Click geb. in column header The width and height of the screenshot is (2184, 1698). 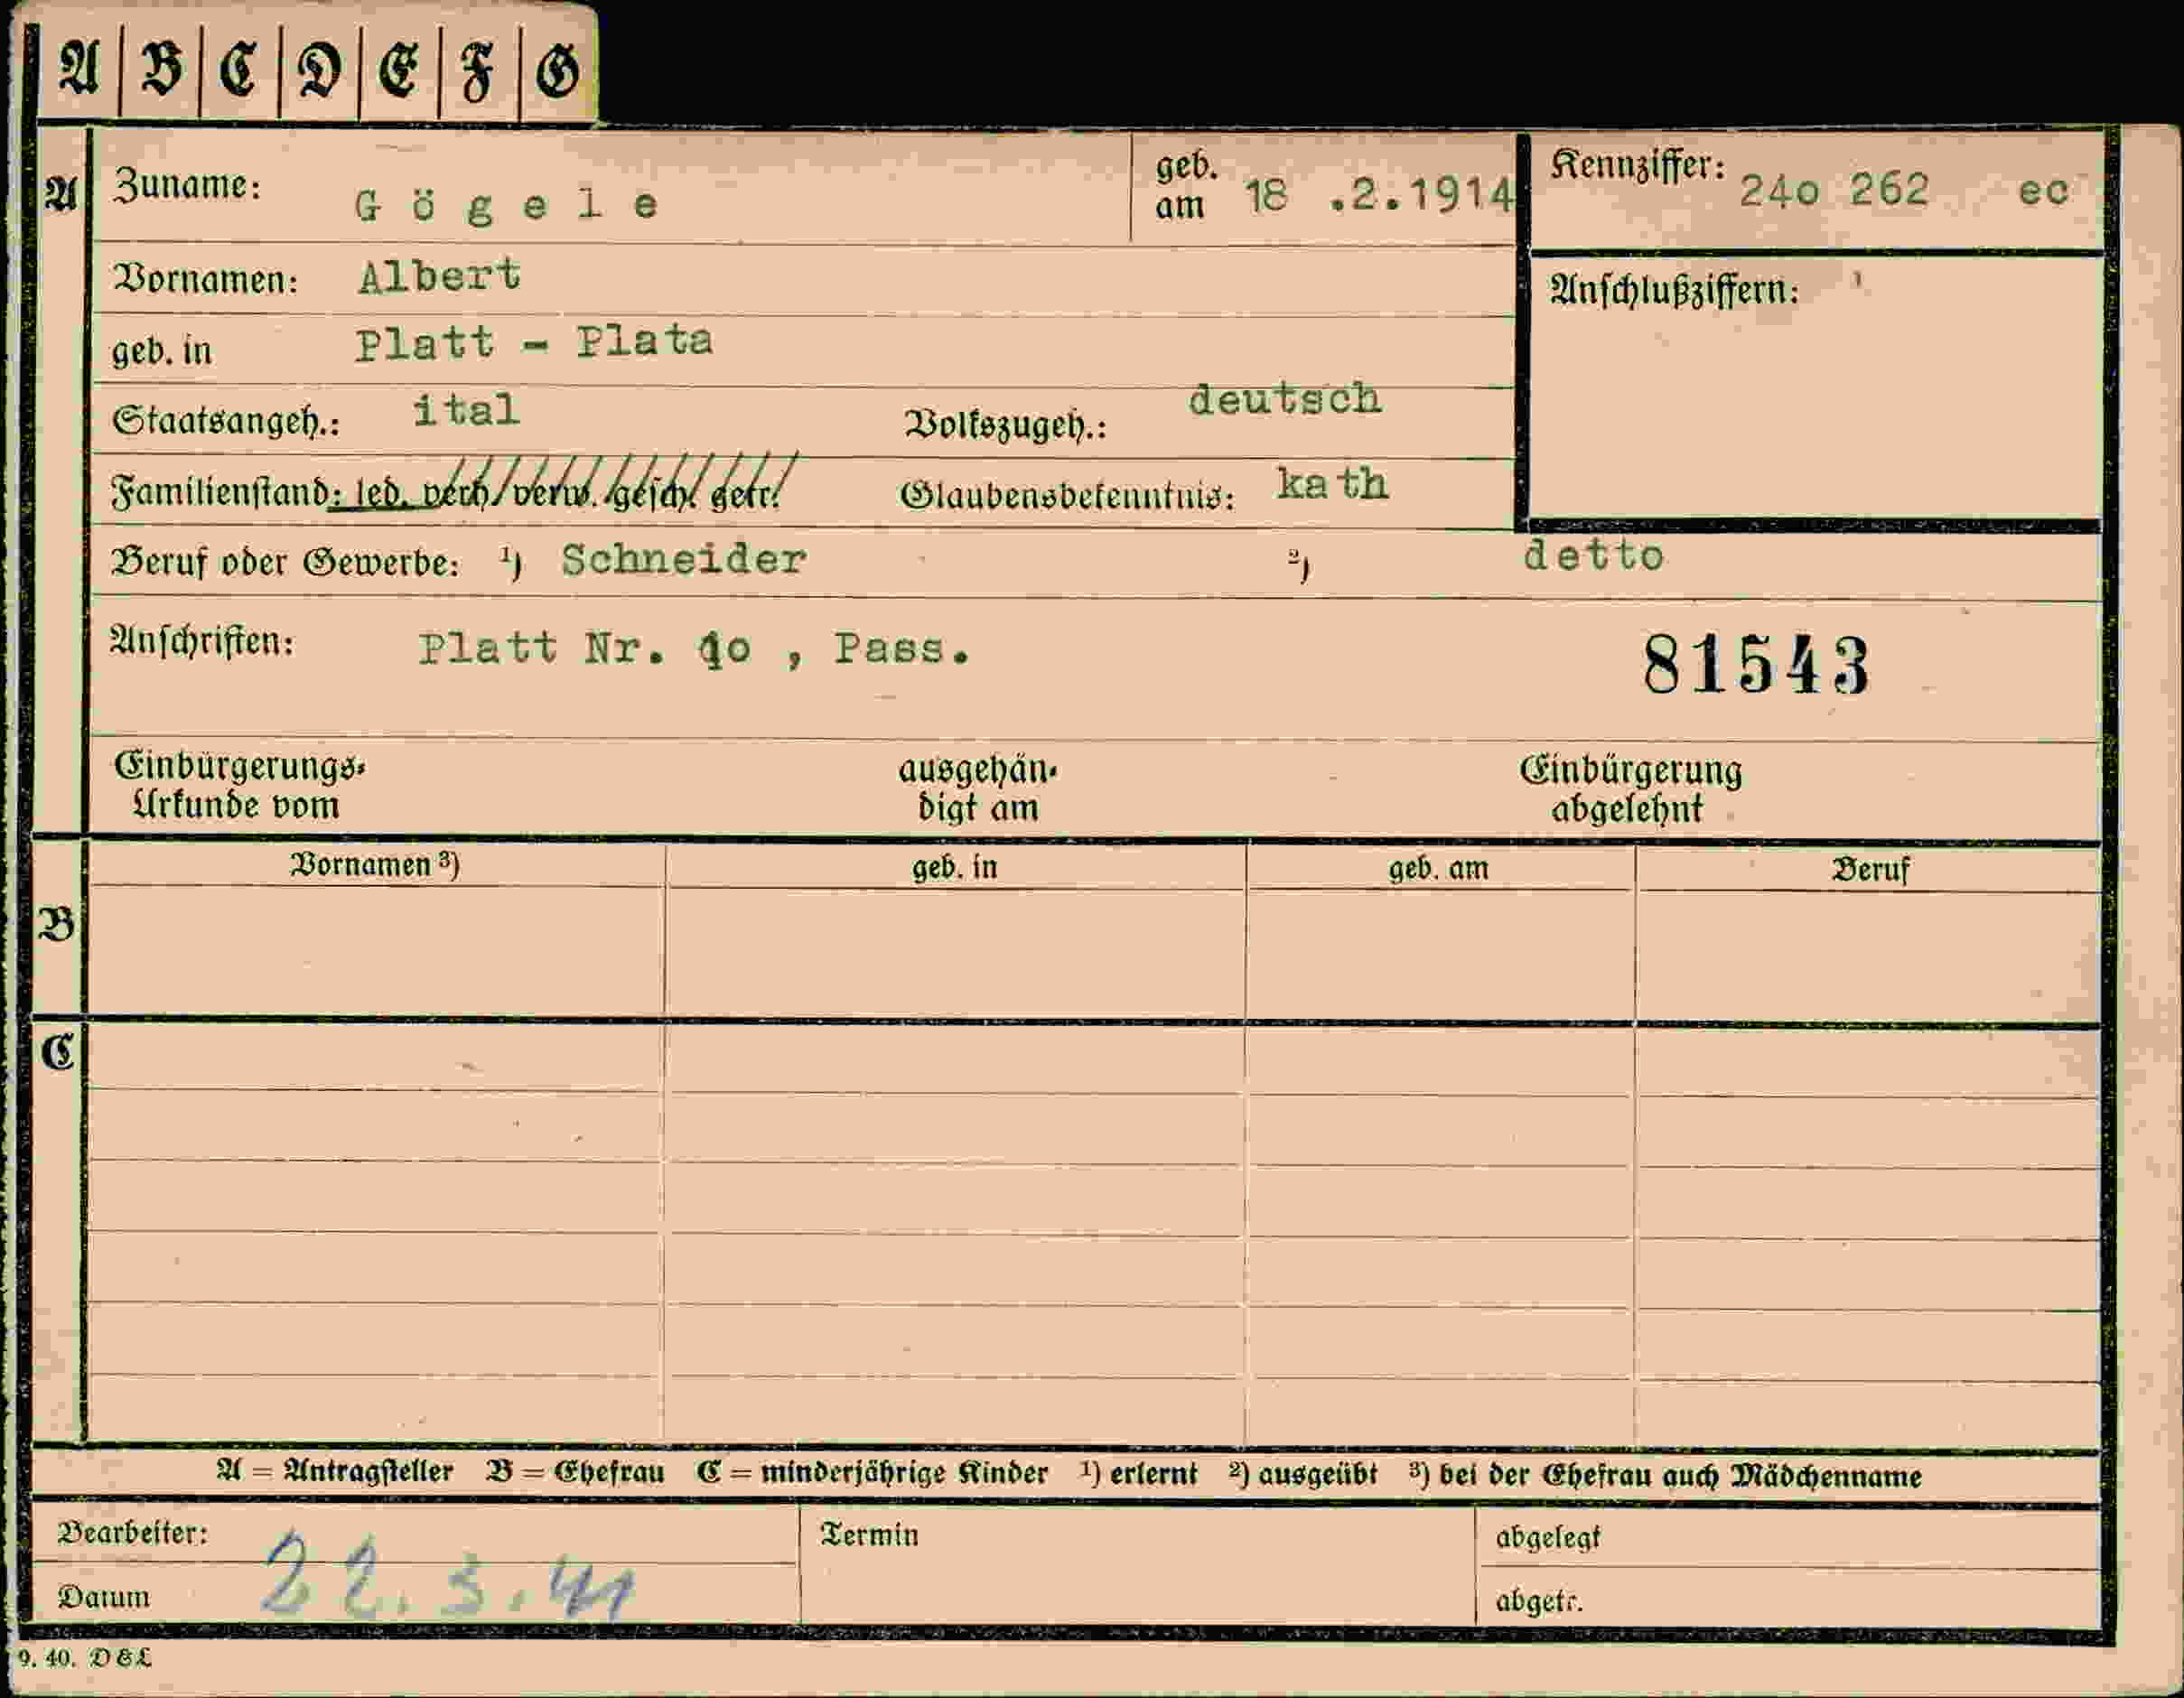[x=955, y=867]
